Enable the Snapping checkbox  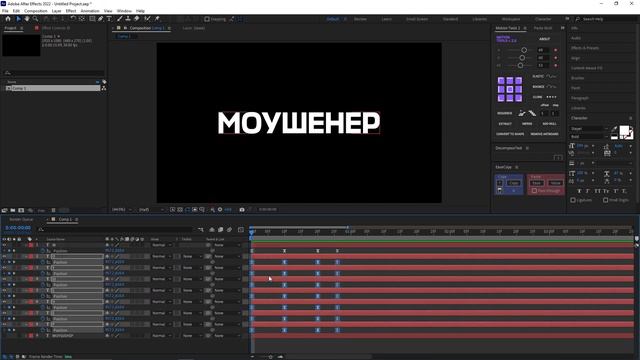pyautogui.click(x=207, y=19)
